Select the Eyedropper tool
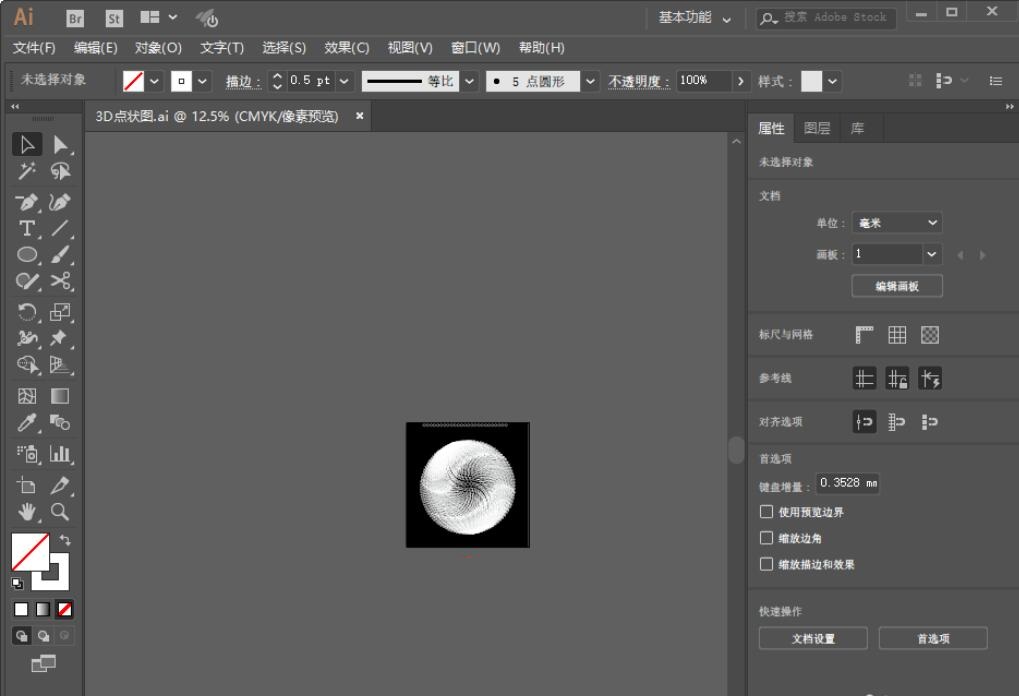The width and height of the screenshot is (1019, 696). pyautogui.click(x=28, y=424)
